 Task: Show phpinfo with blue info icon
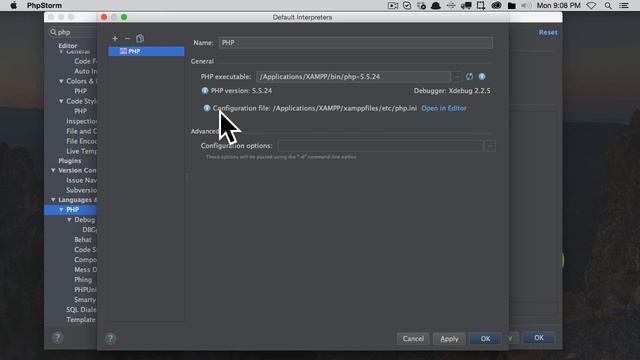pos(482,76)
